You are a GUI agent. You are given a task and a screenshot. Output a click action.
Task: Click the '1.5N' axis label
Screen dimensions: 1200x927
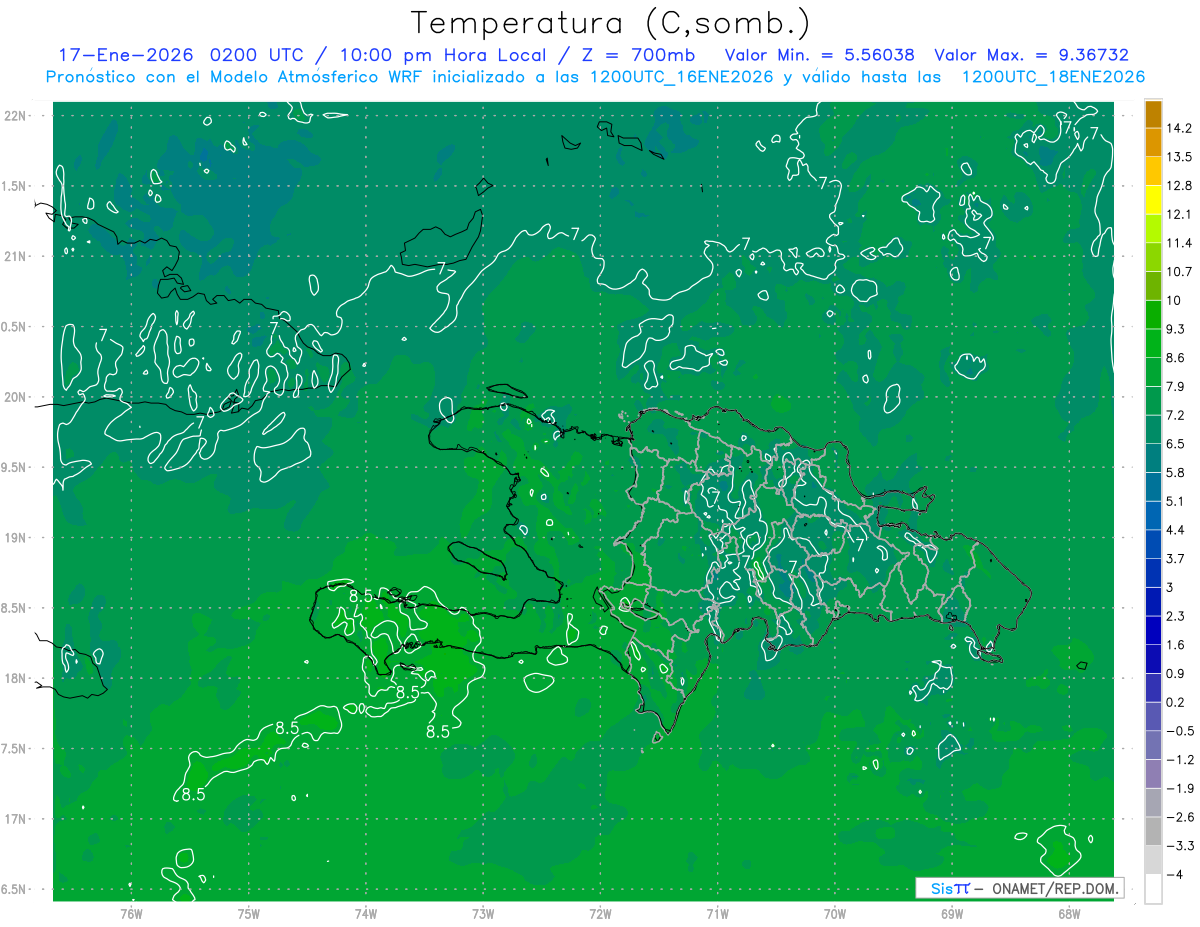coord(15,186)
